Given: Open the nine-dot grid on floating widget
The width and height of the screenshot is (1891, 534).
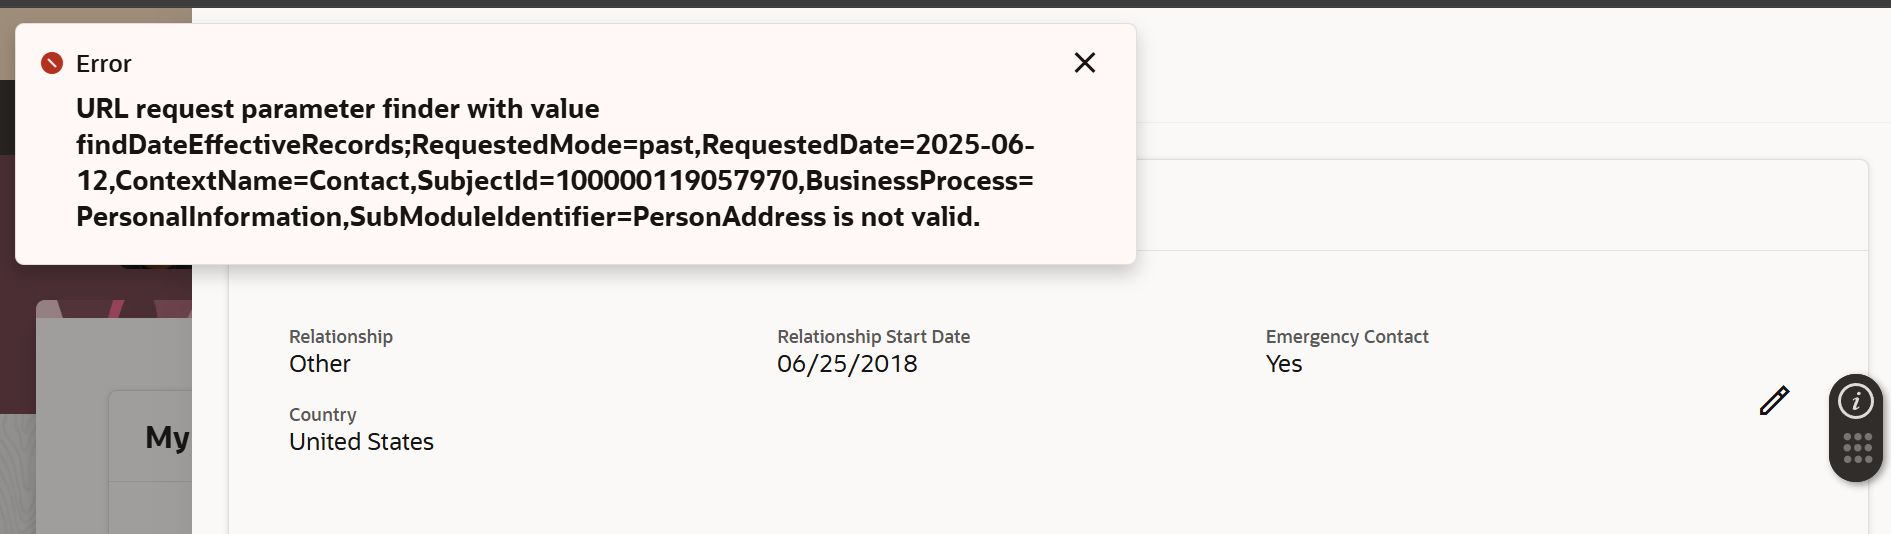Looking at the screenshot, I should click(1857, 448).
